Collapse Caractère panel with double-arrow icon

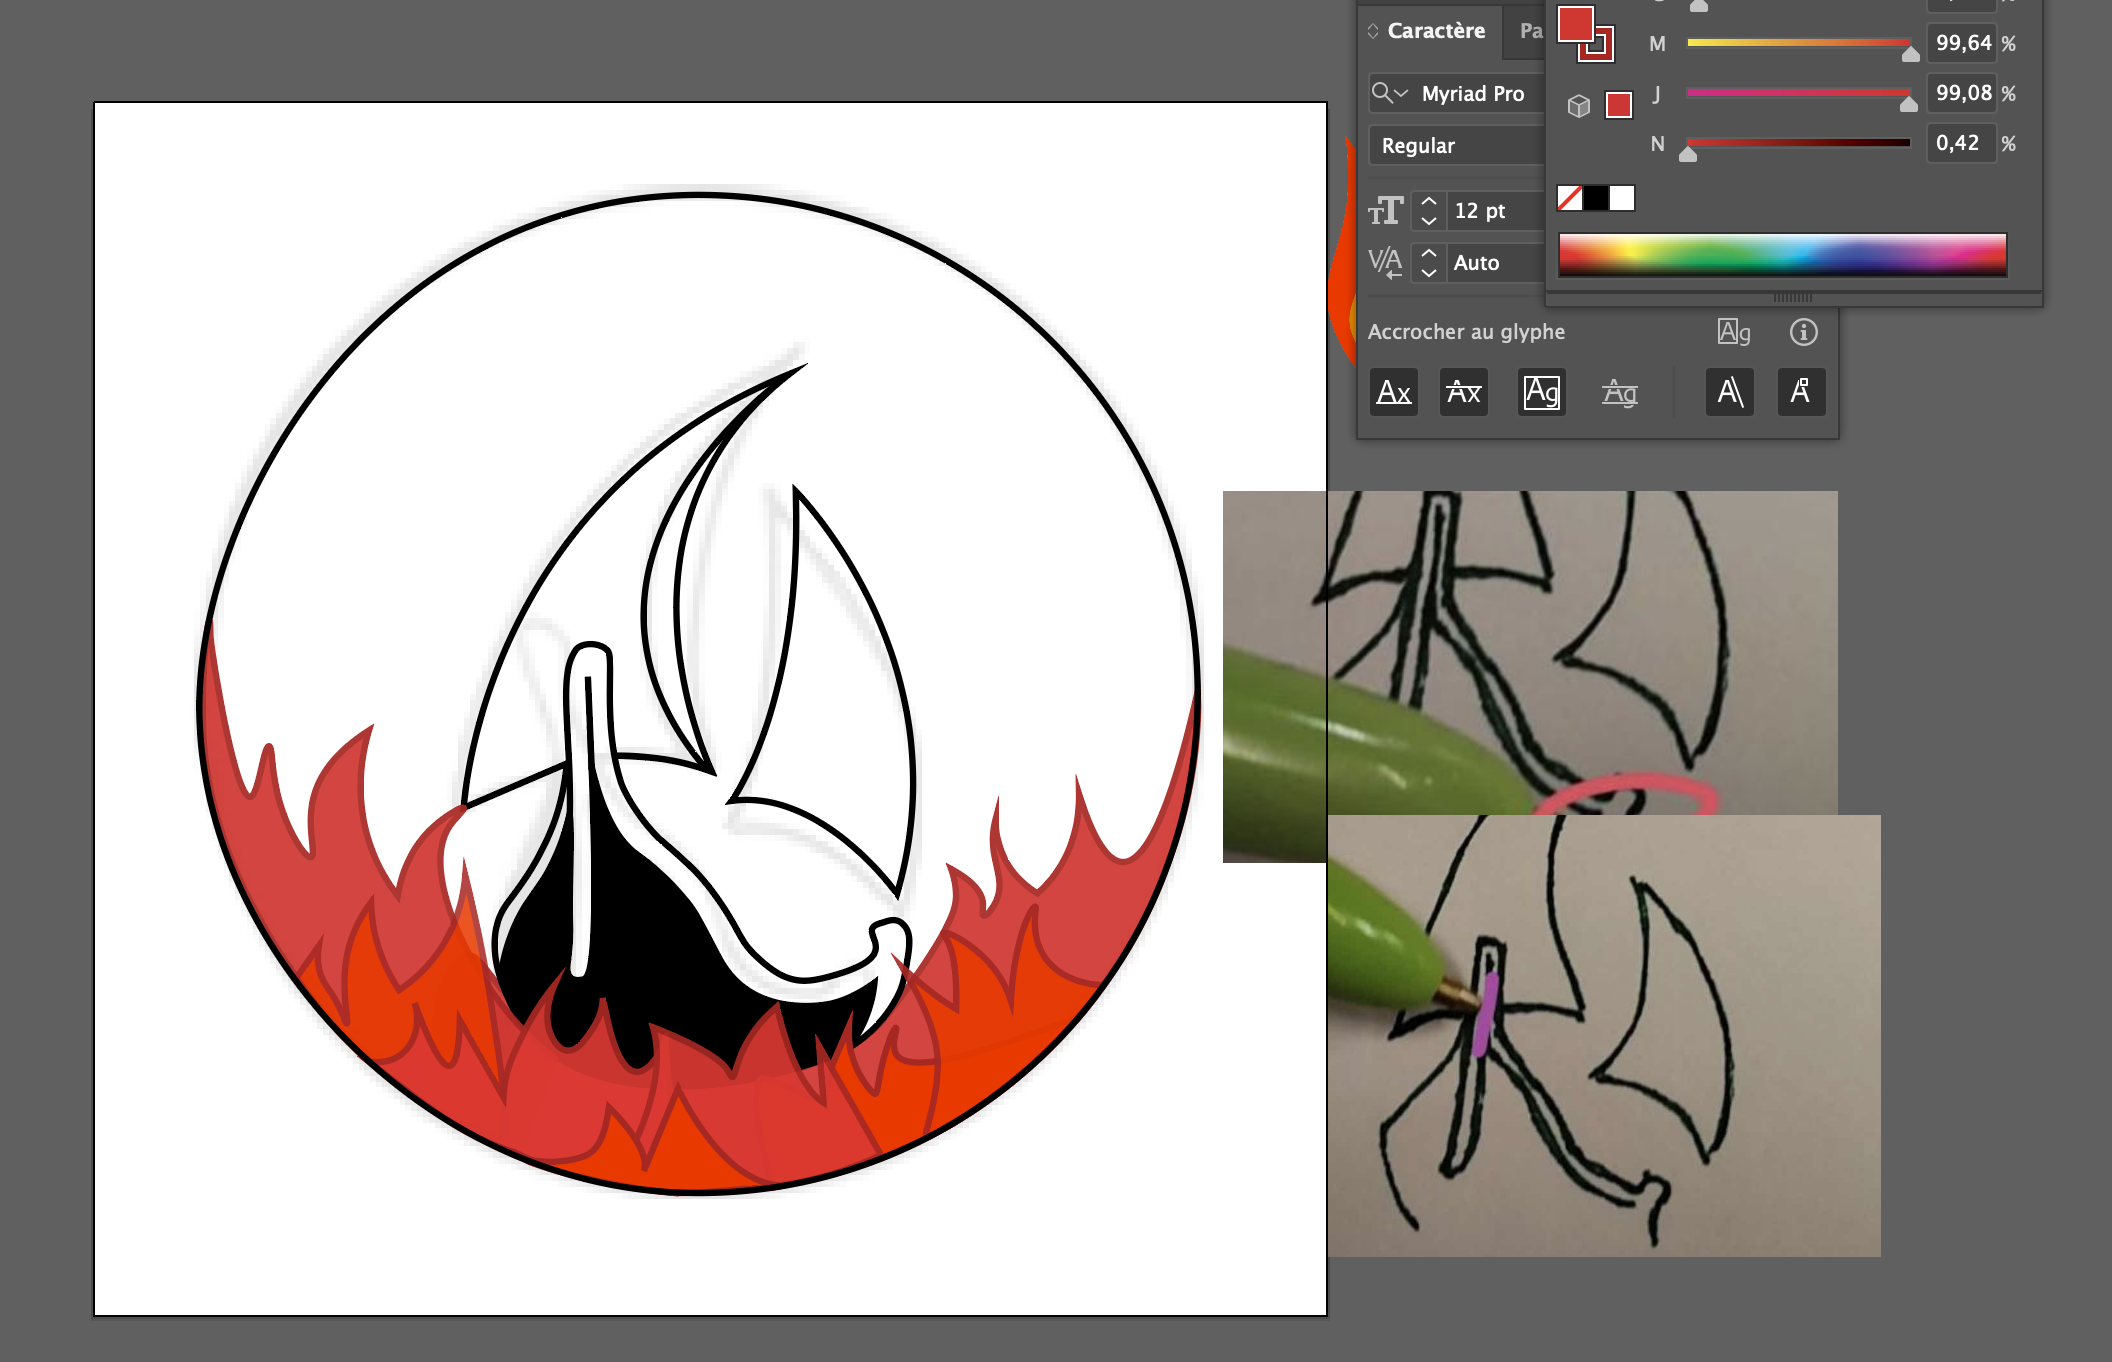(x=1373, y=31)
